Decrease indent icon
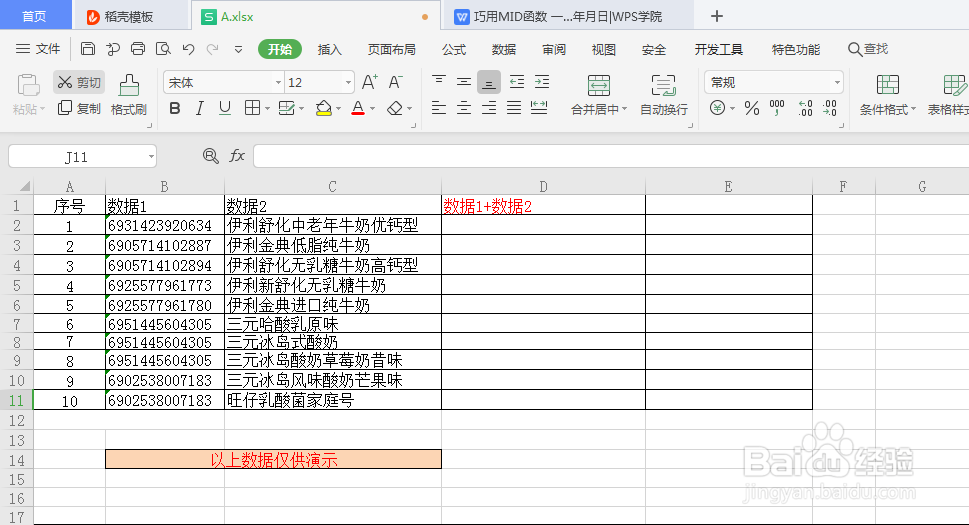 [517, 82]
